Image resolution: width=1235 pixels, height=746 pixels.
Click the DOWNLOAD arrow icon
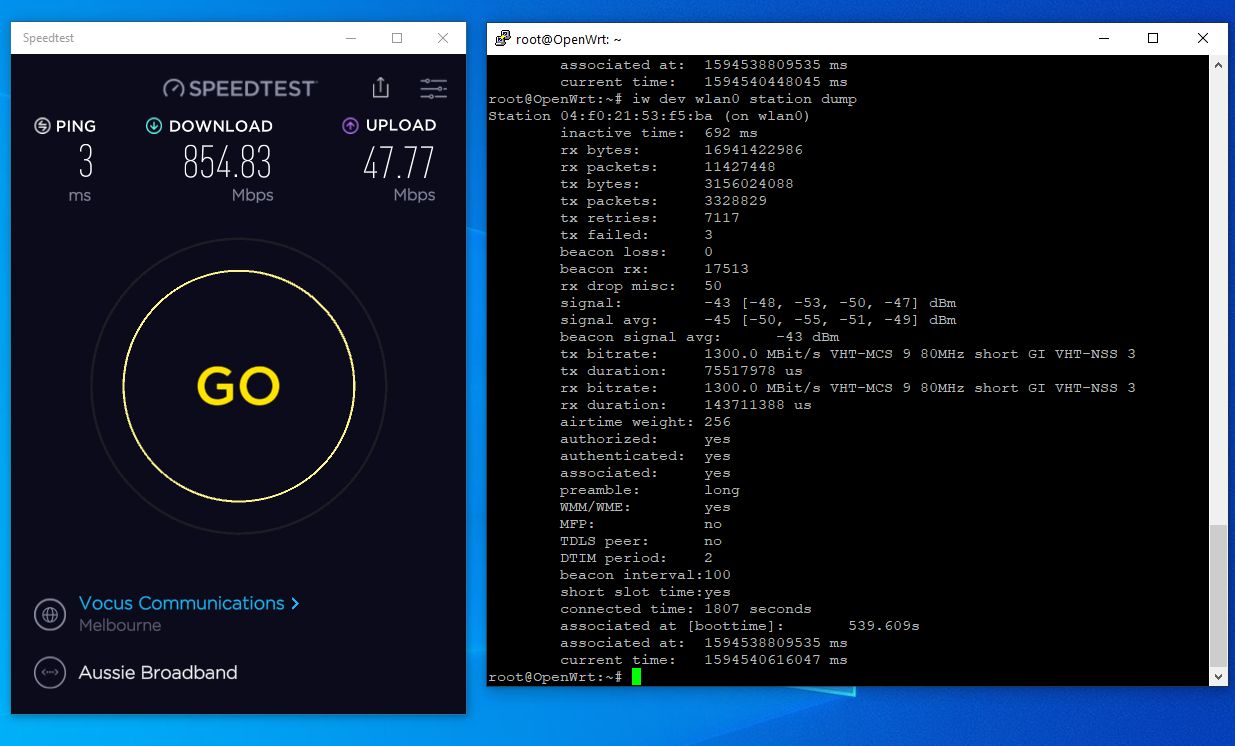154,126
